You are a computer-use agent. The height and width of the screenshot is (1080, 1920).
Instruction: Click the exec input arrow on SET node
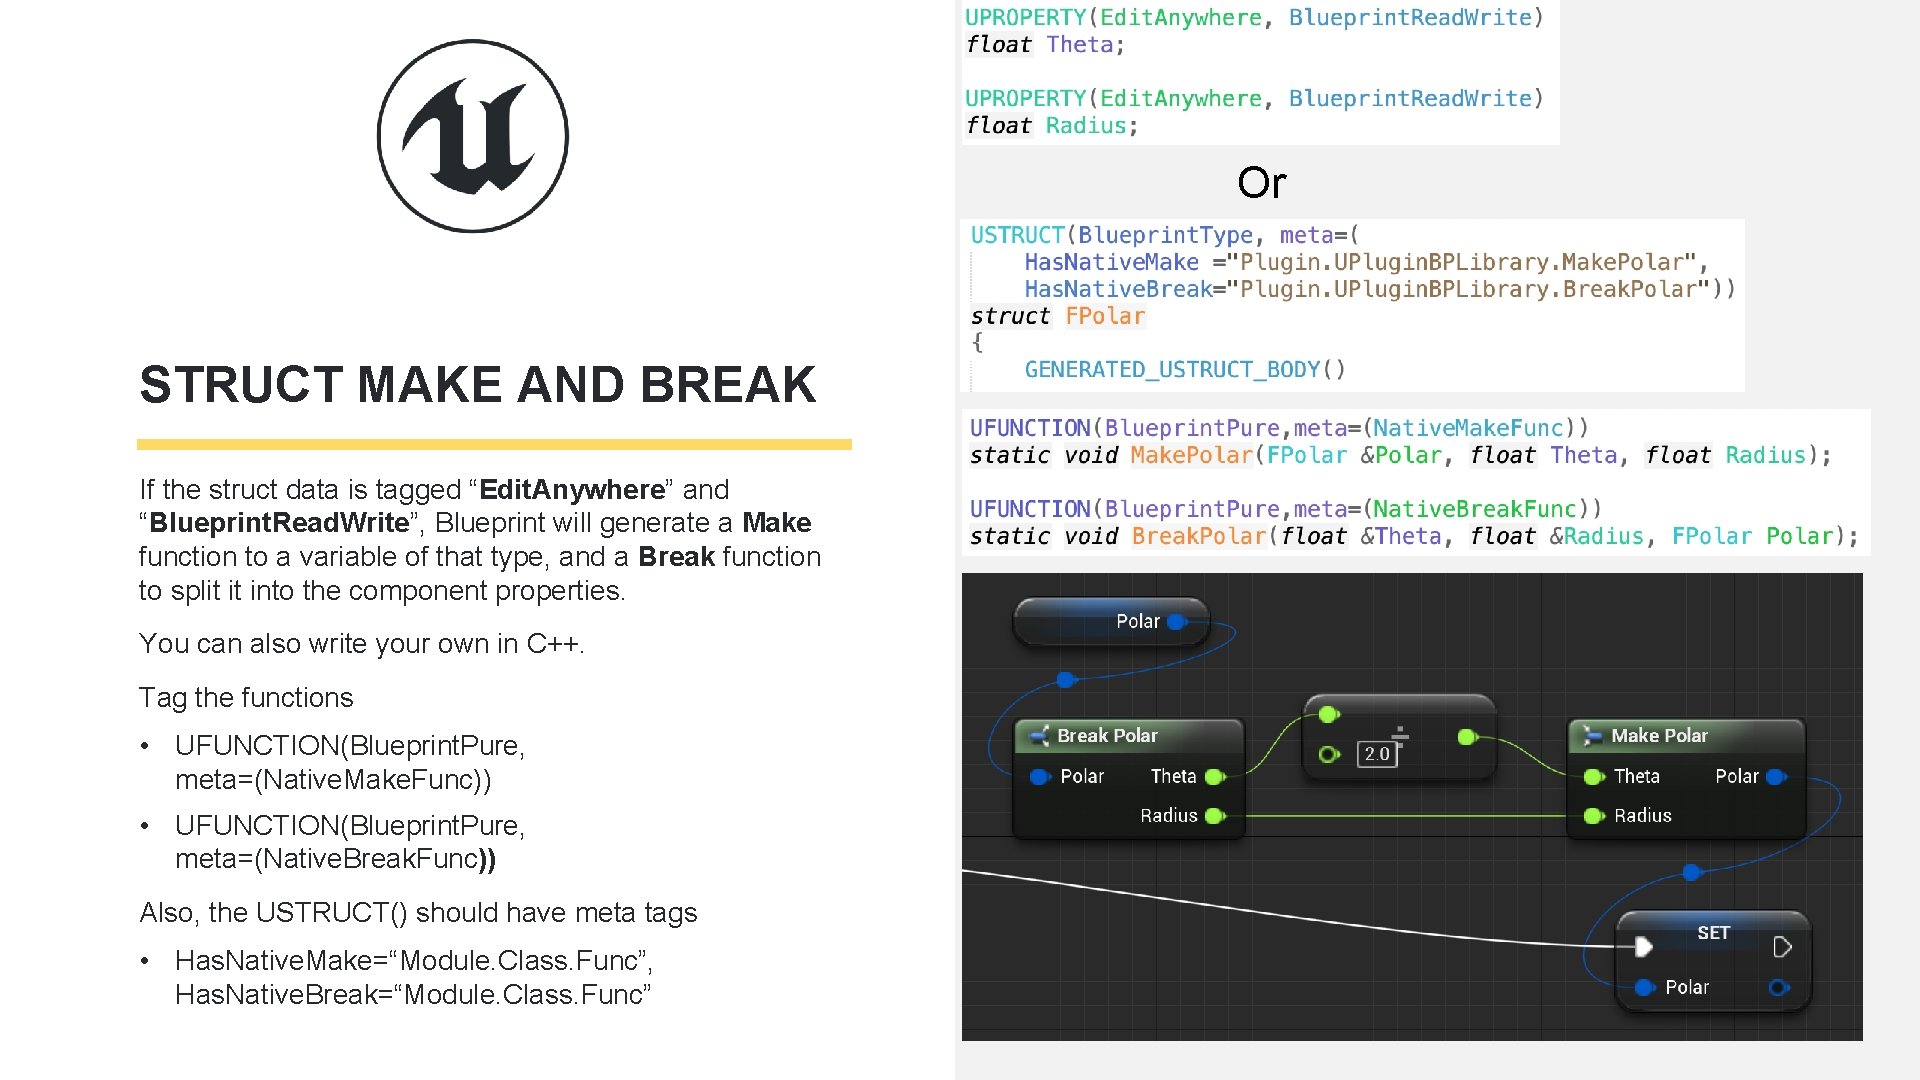click(x=1645, y=946)
